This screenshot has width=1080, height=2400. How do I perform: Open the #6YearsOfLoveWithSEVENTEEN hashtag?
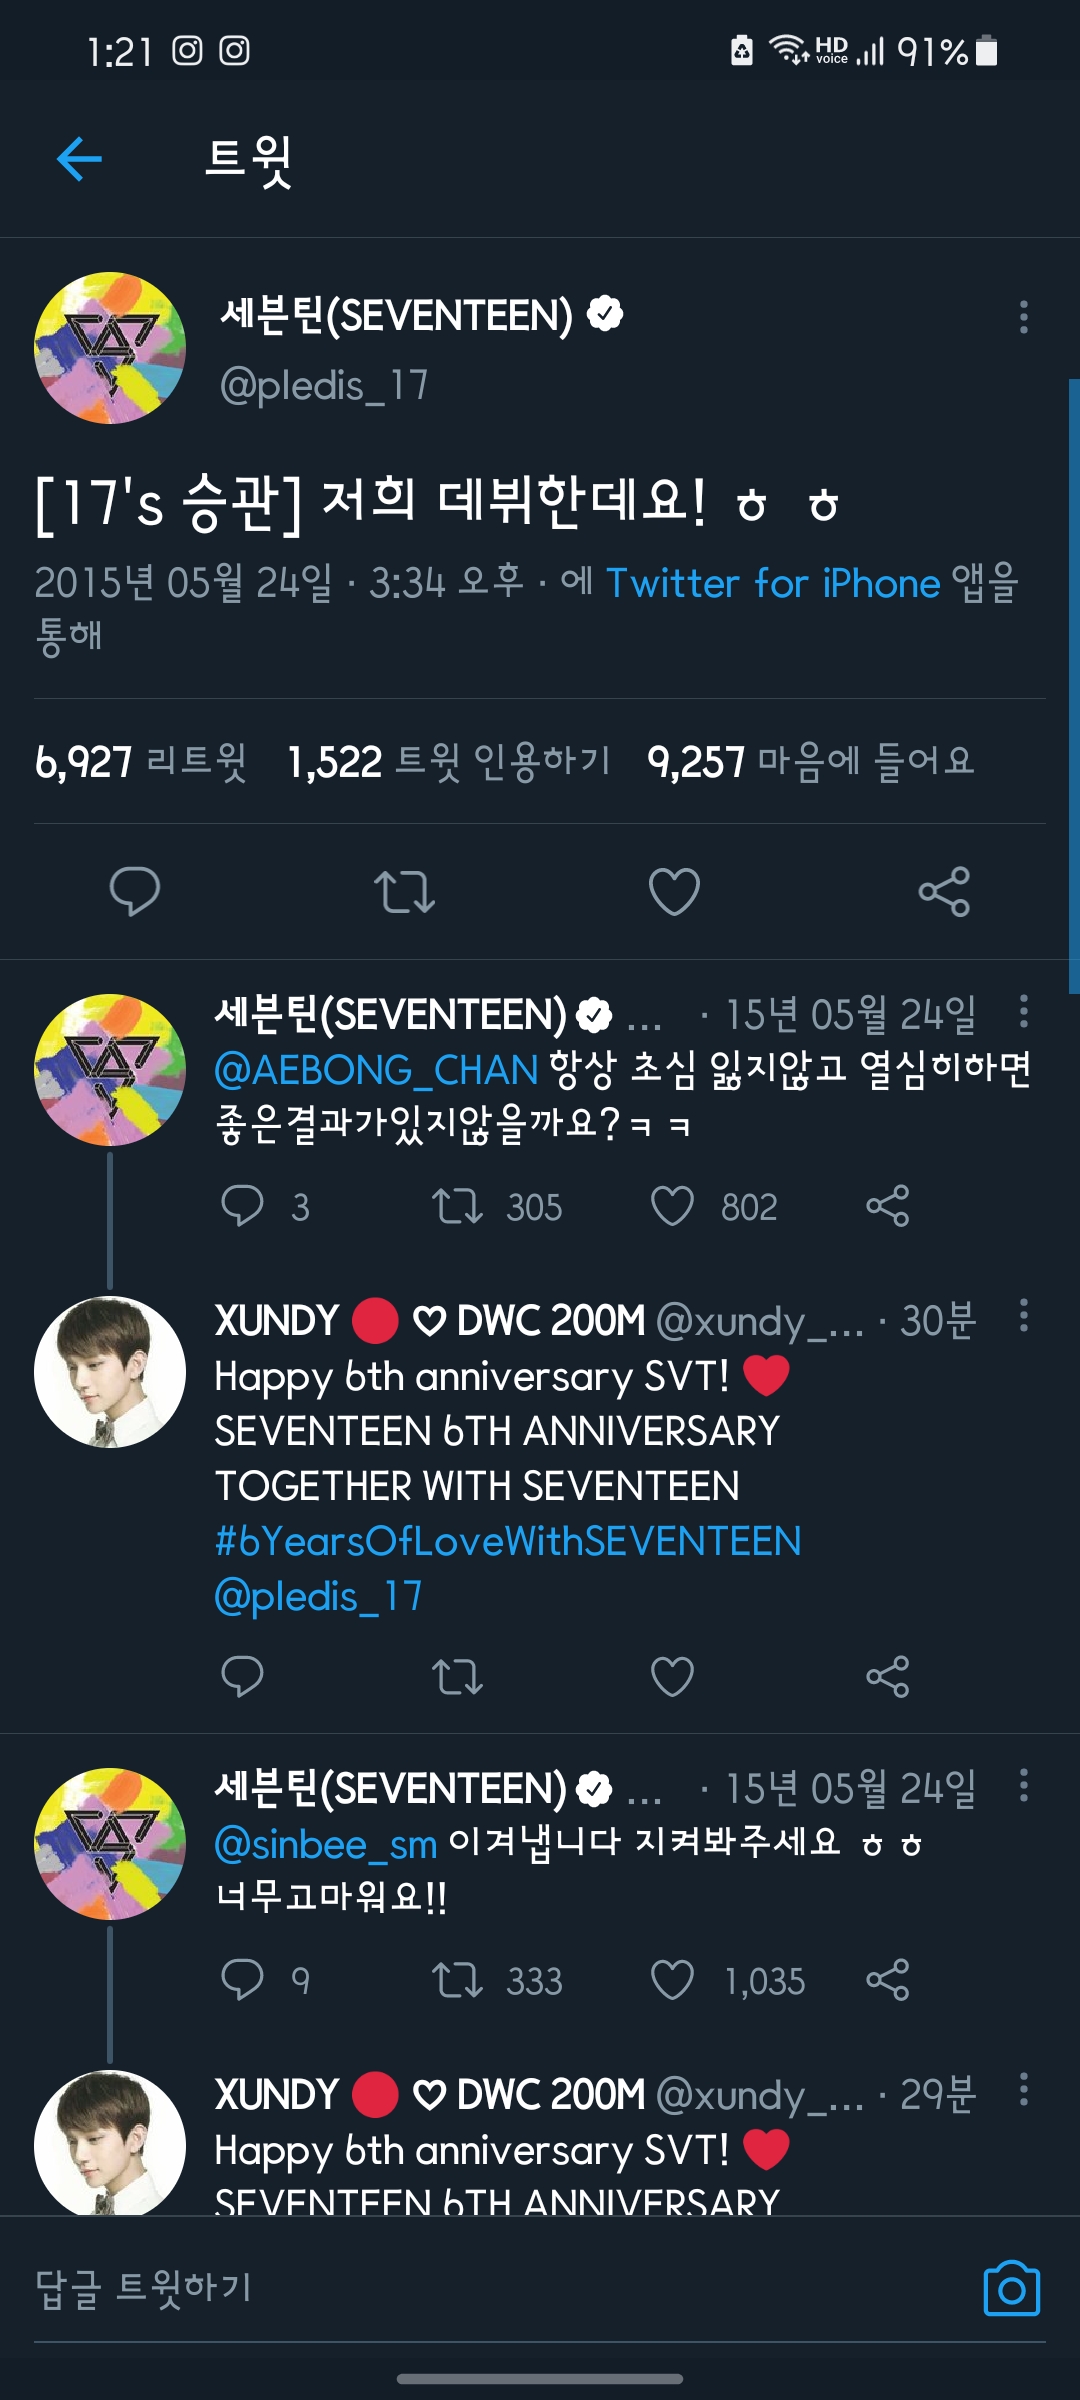pos(508,1541)
